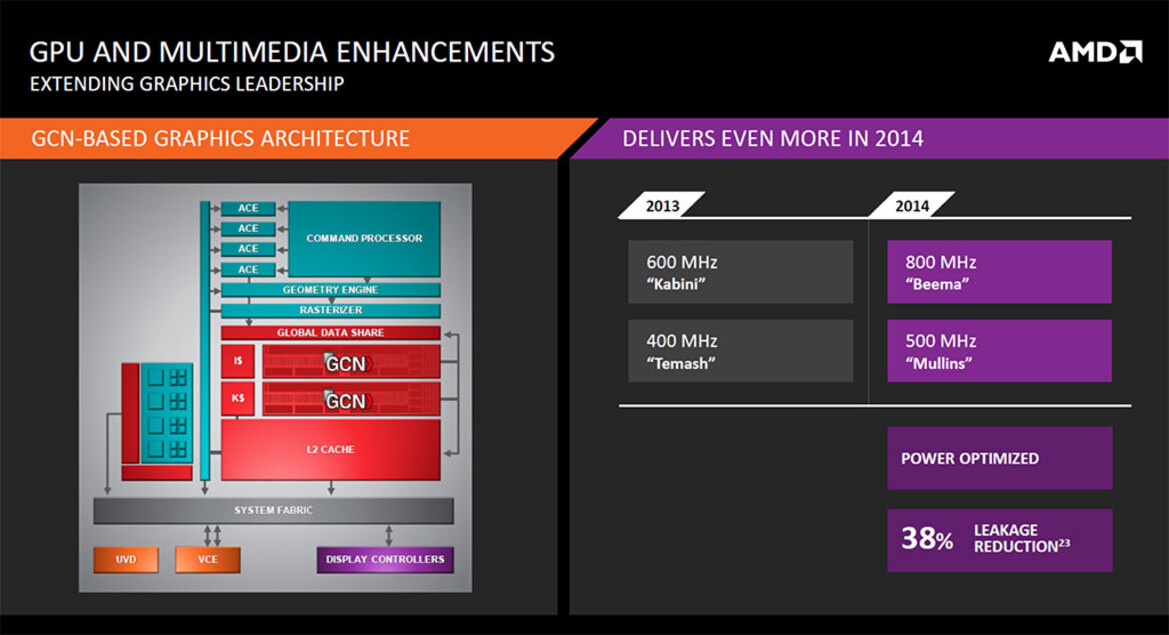The width and height of the screenshot is (1169, 635).
Task: Click the purple DISPLAY CONTROLLERS block
Action: point(385,560)
